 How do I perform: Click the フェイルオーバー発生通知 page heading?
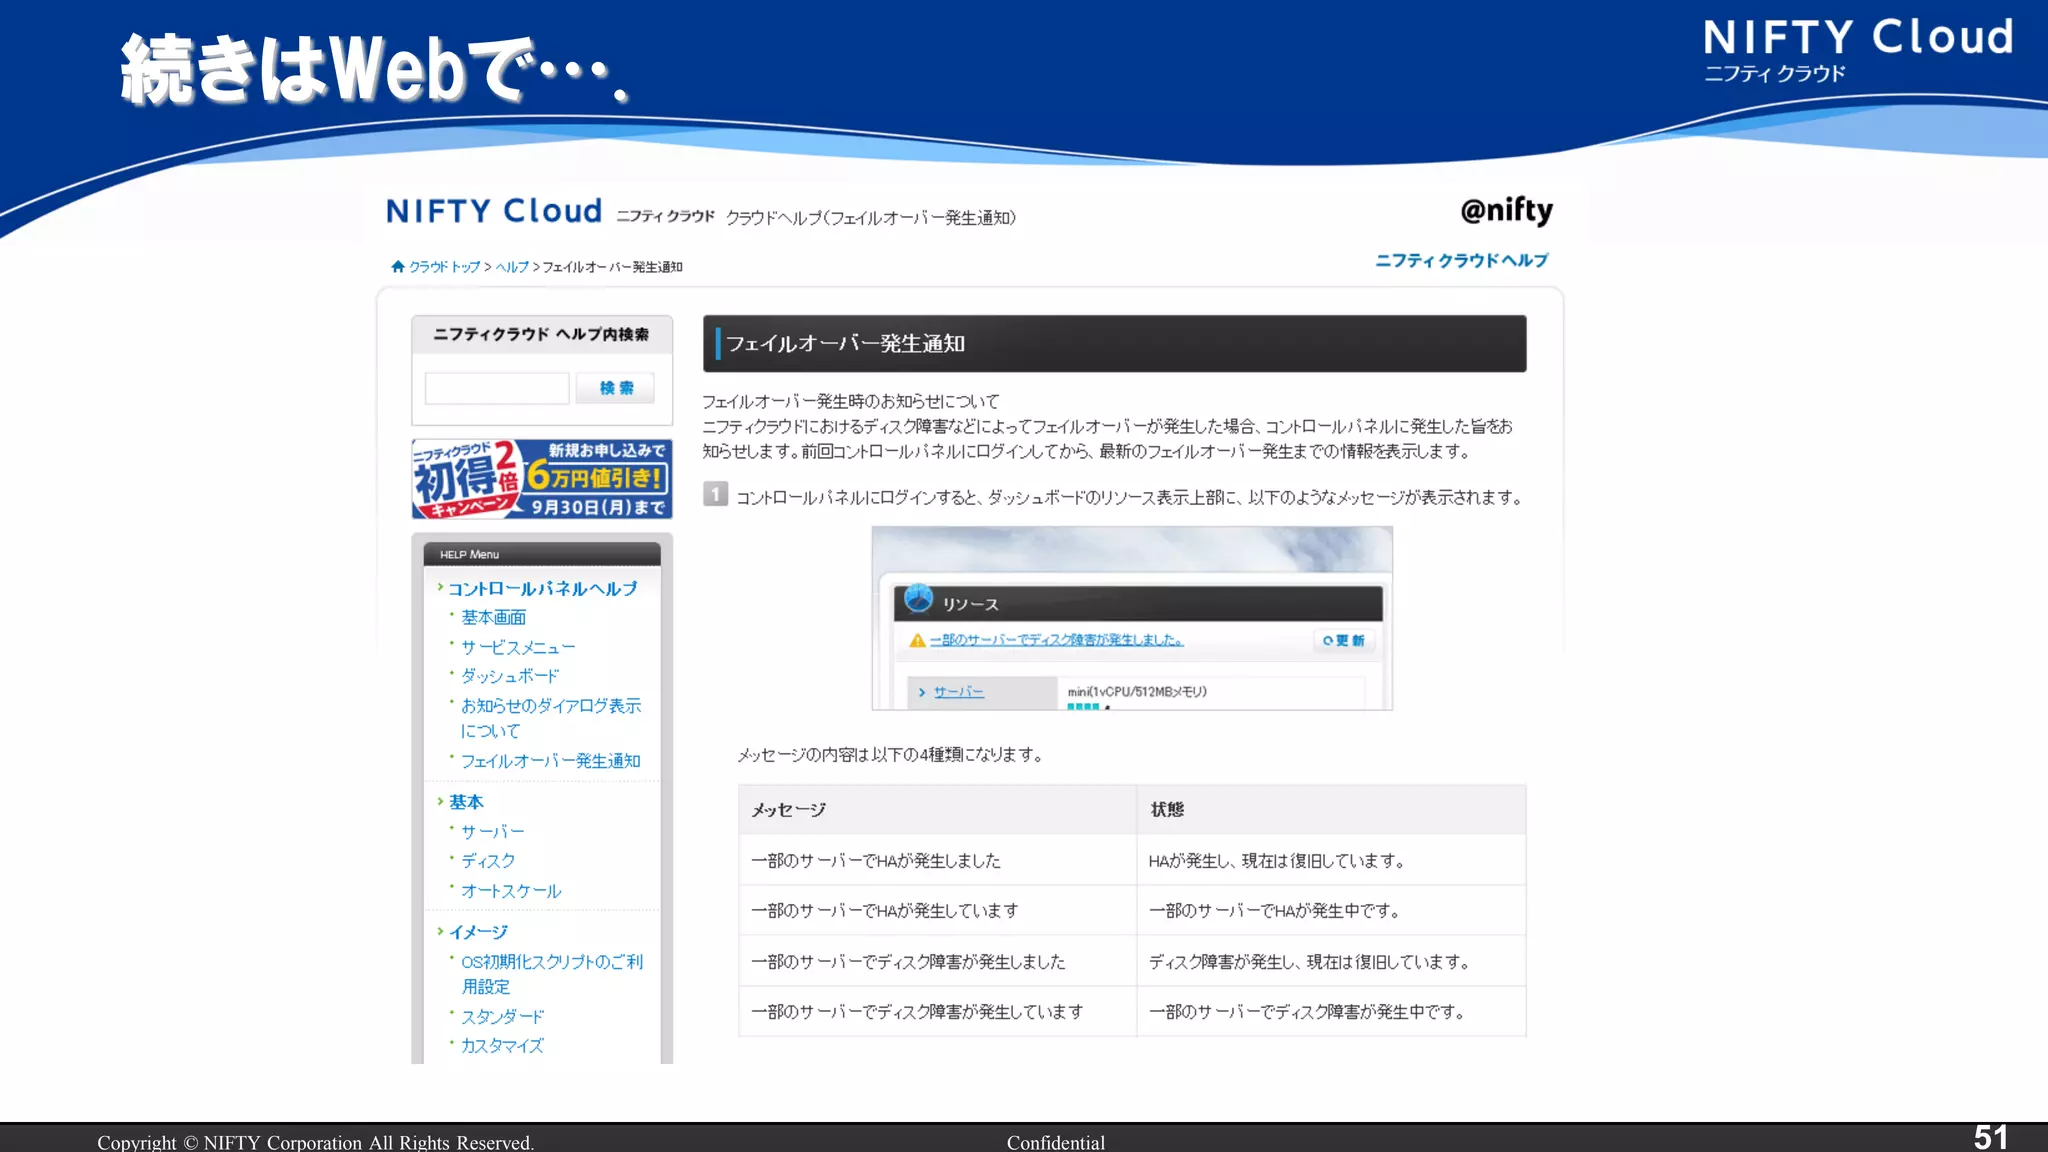coord(1114,344)
